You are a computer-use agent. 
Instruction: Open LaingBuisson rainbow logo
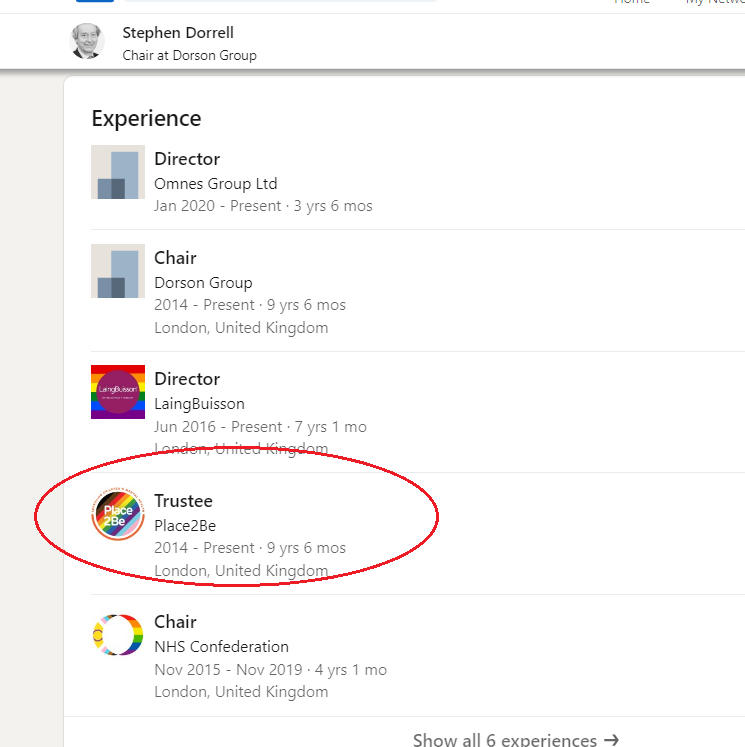pos(118,392)
